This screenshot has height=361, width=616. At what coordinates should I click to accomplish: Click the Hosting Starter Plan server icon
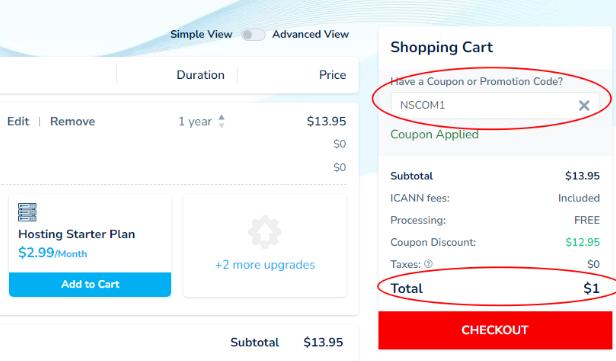click(x=27, y=213)
